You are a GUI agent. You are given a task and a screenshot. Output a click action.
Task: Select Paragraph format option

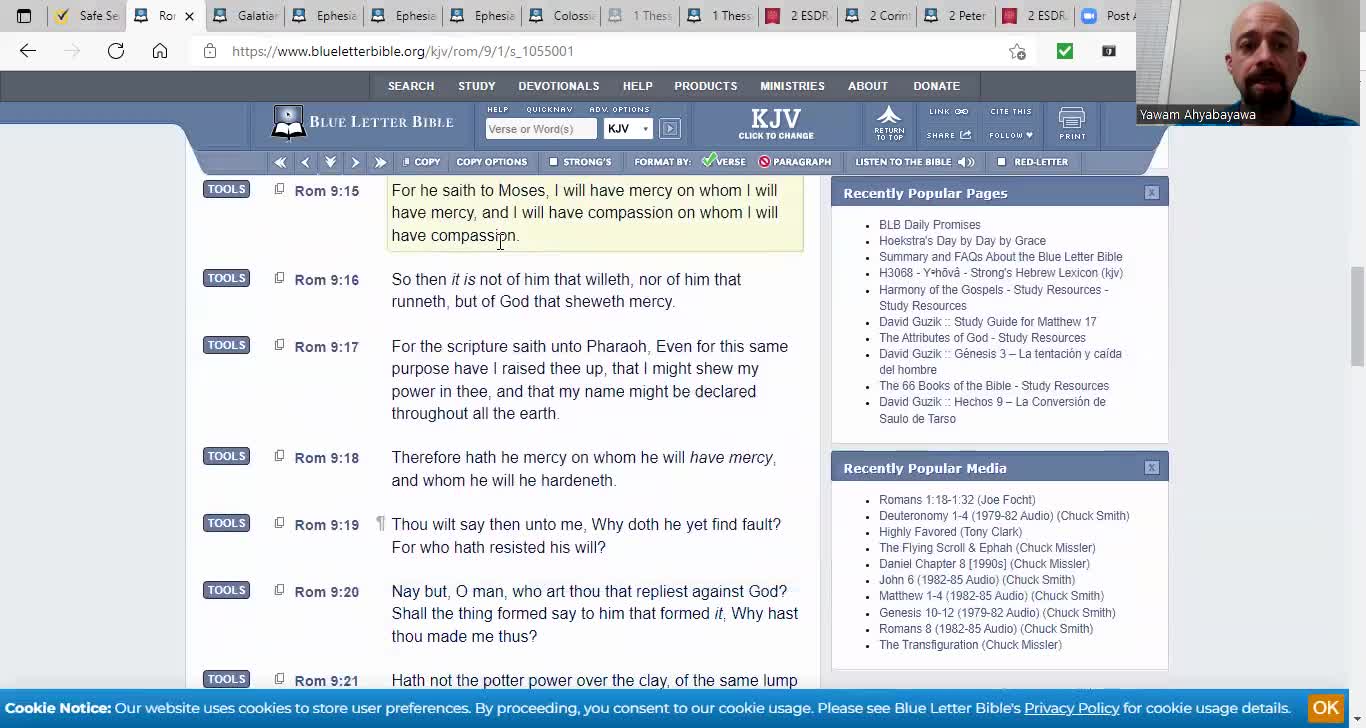pos(795,162)
